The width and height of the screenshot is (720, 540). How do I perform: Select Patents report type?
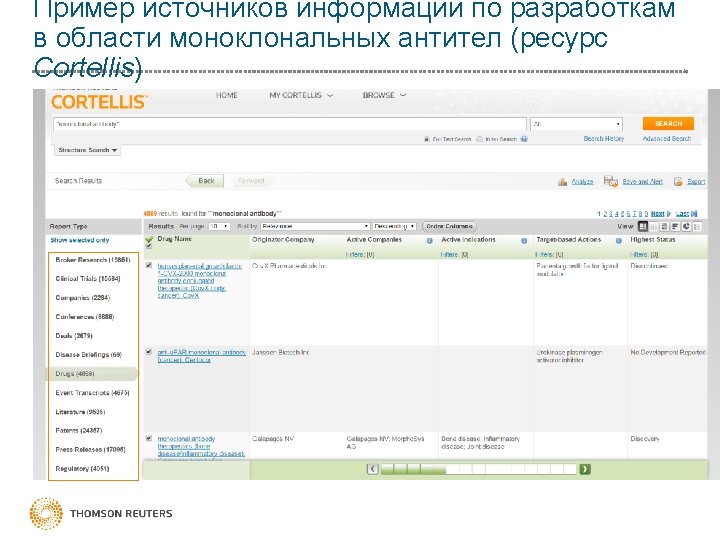pyautogui.click(x=79, y=430)
